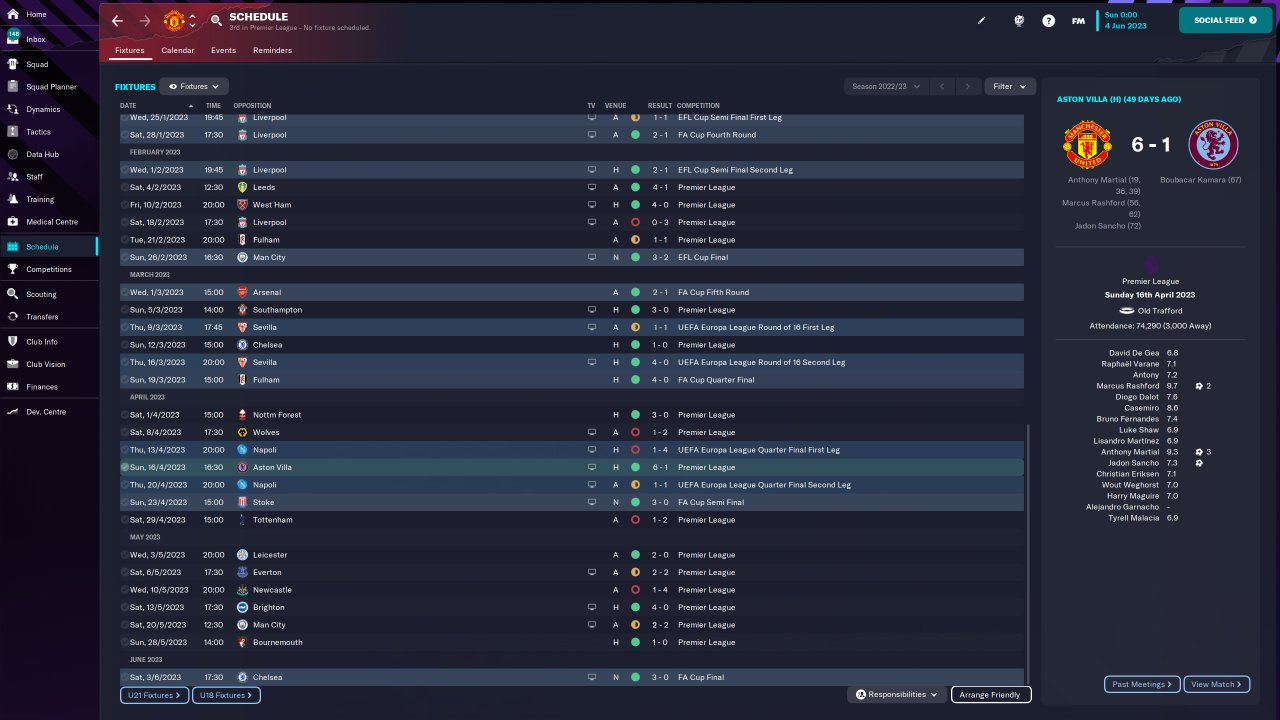The height and width of the screenshot is (720, 1280).
Task: Click the Manchester United crest in match panel
Action: pos(1088,146)
